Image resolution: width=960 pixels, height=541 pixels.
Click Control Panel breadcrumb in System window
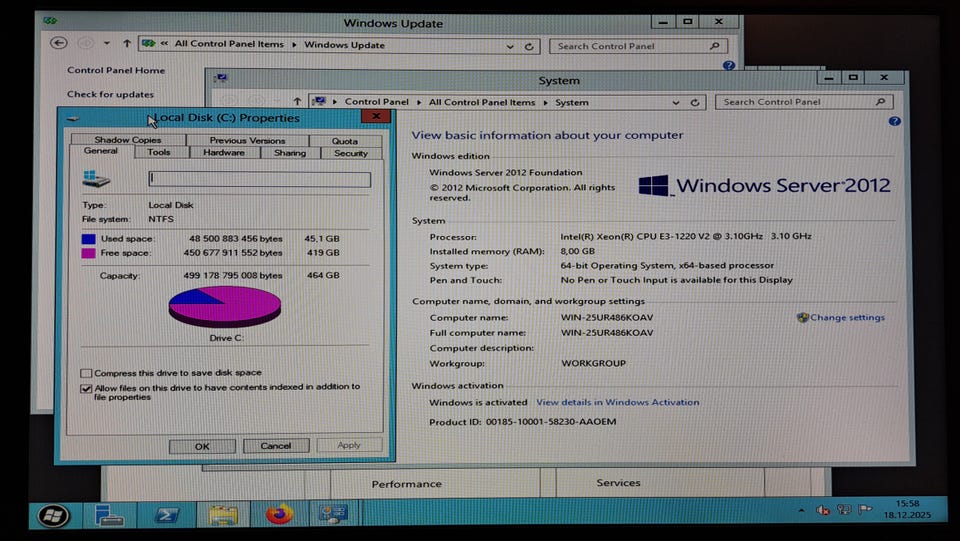tap(377, 102)
